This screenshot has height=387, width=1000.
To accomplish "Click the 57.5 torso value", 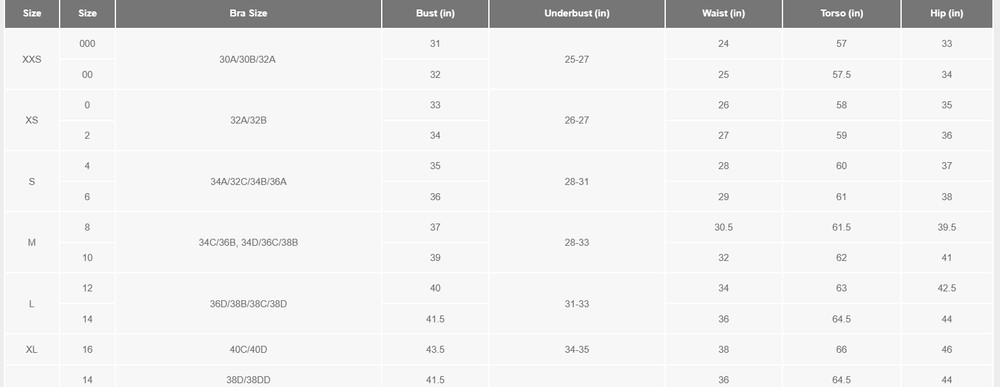I will pos(841,75).
